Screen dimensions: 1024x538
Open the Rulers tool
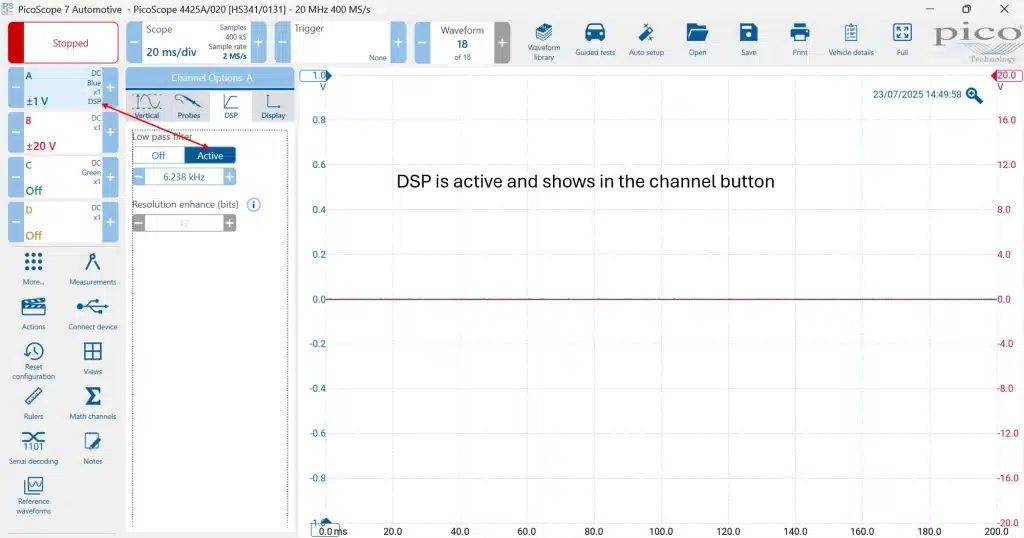pos(33,404)
